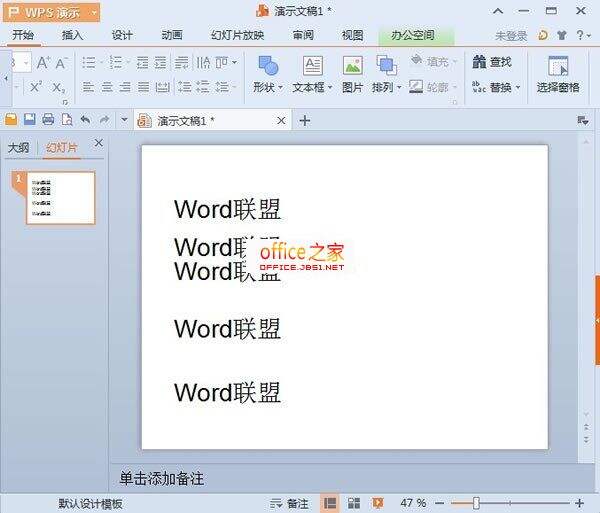The image size is (600, 513).
Task: Toggle superscript formatting
Action: 36,87
